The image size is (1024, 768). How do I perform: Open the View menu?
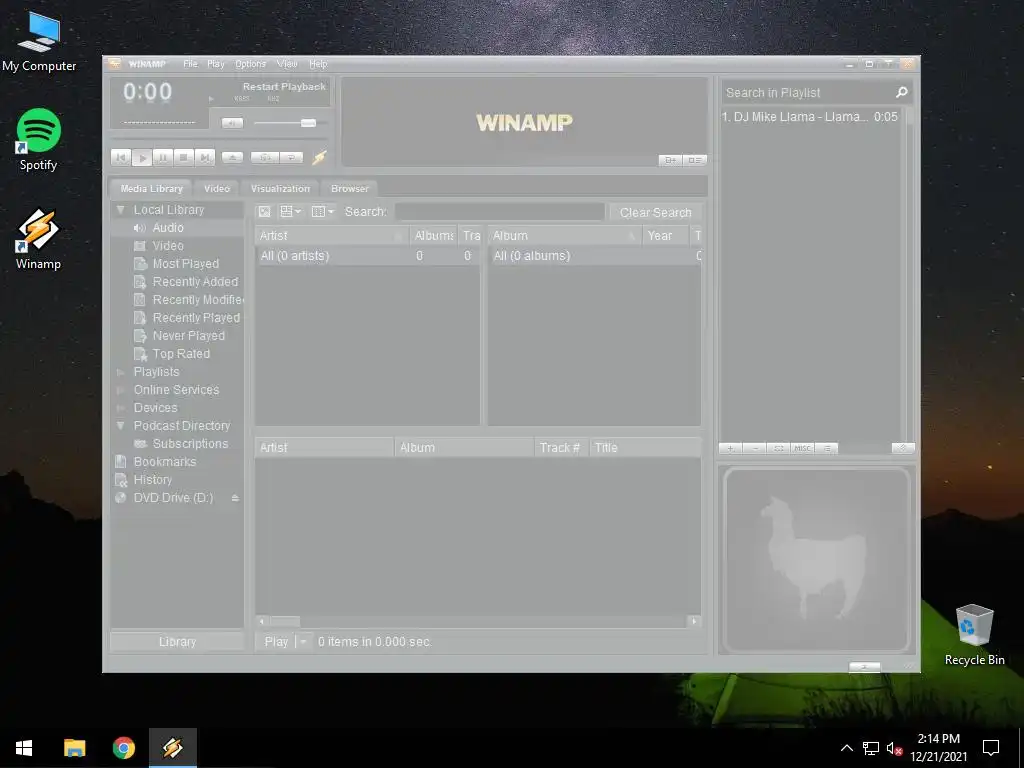pos(287,64)
